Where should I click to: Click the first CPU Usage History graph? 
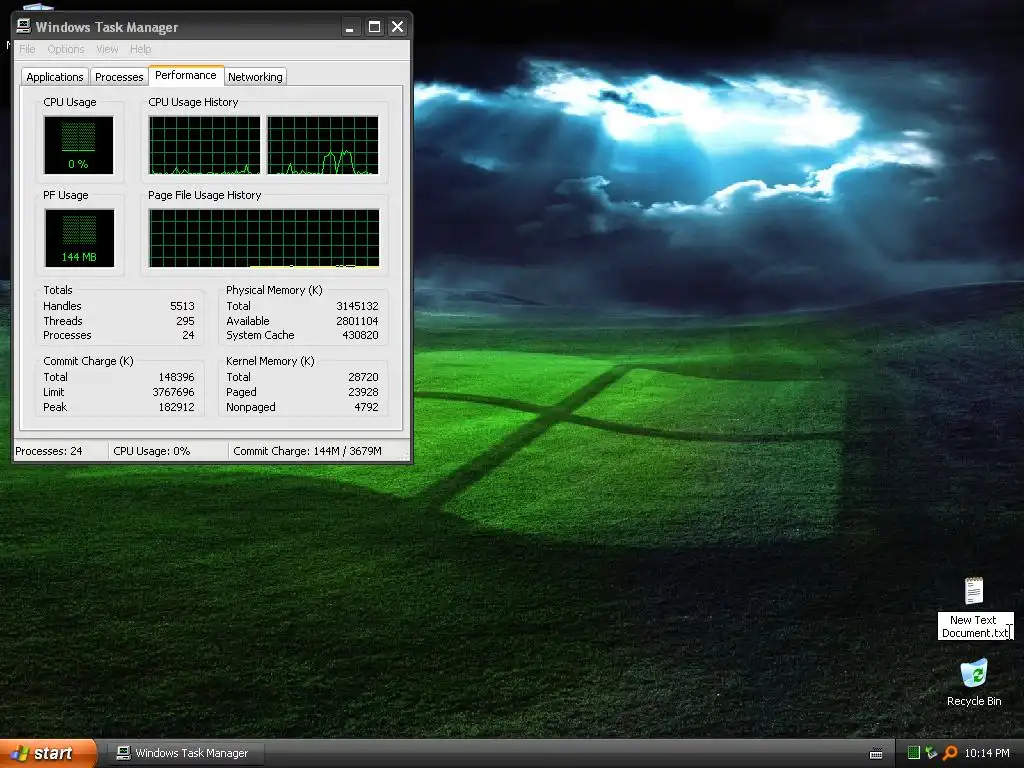tap(204, 145)
